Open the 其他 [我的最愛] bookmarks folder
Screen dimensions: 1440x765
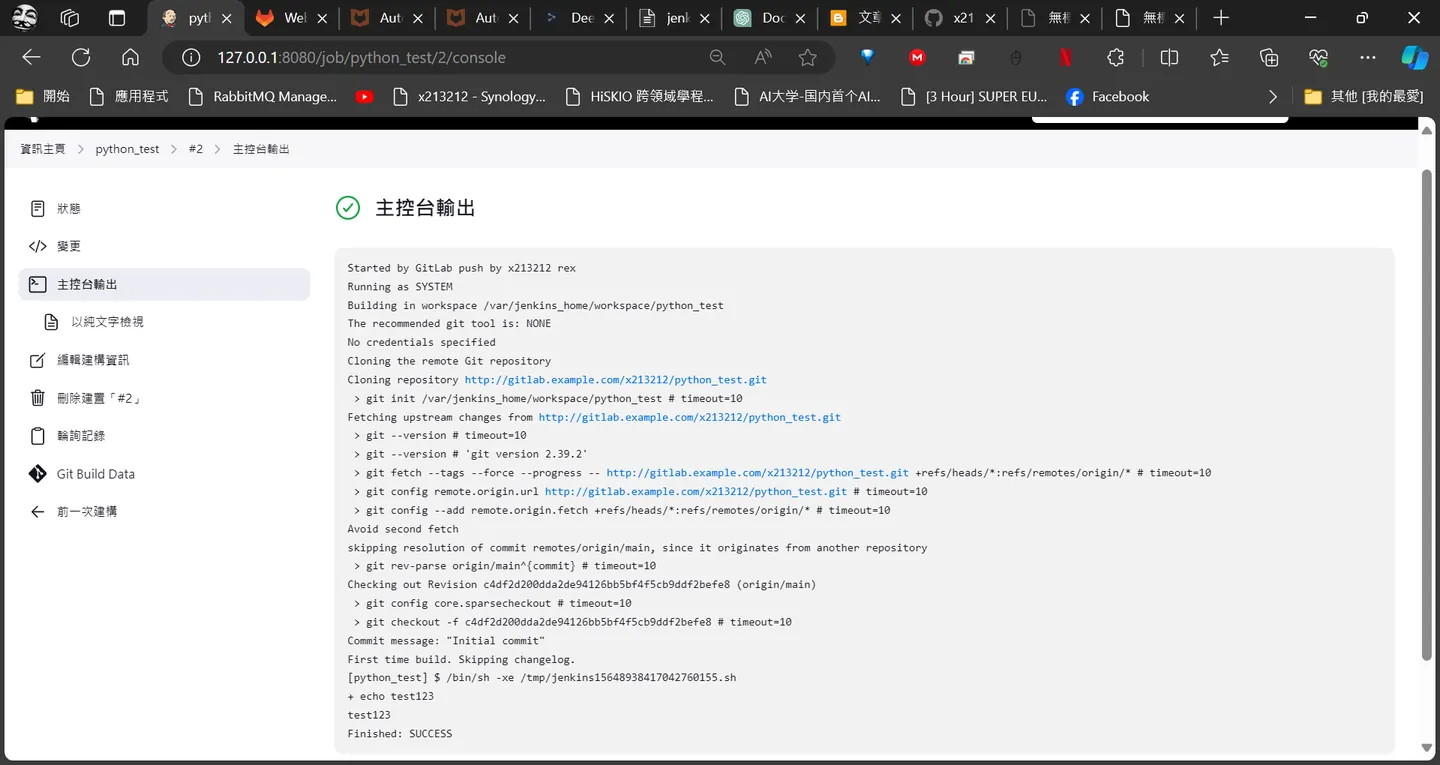[x=1364, y=97]
